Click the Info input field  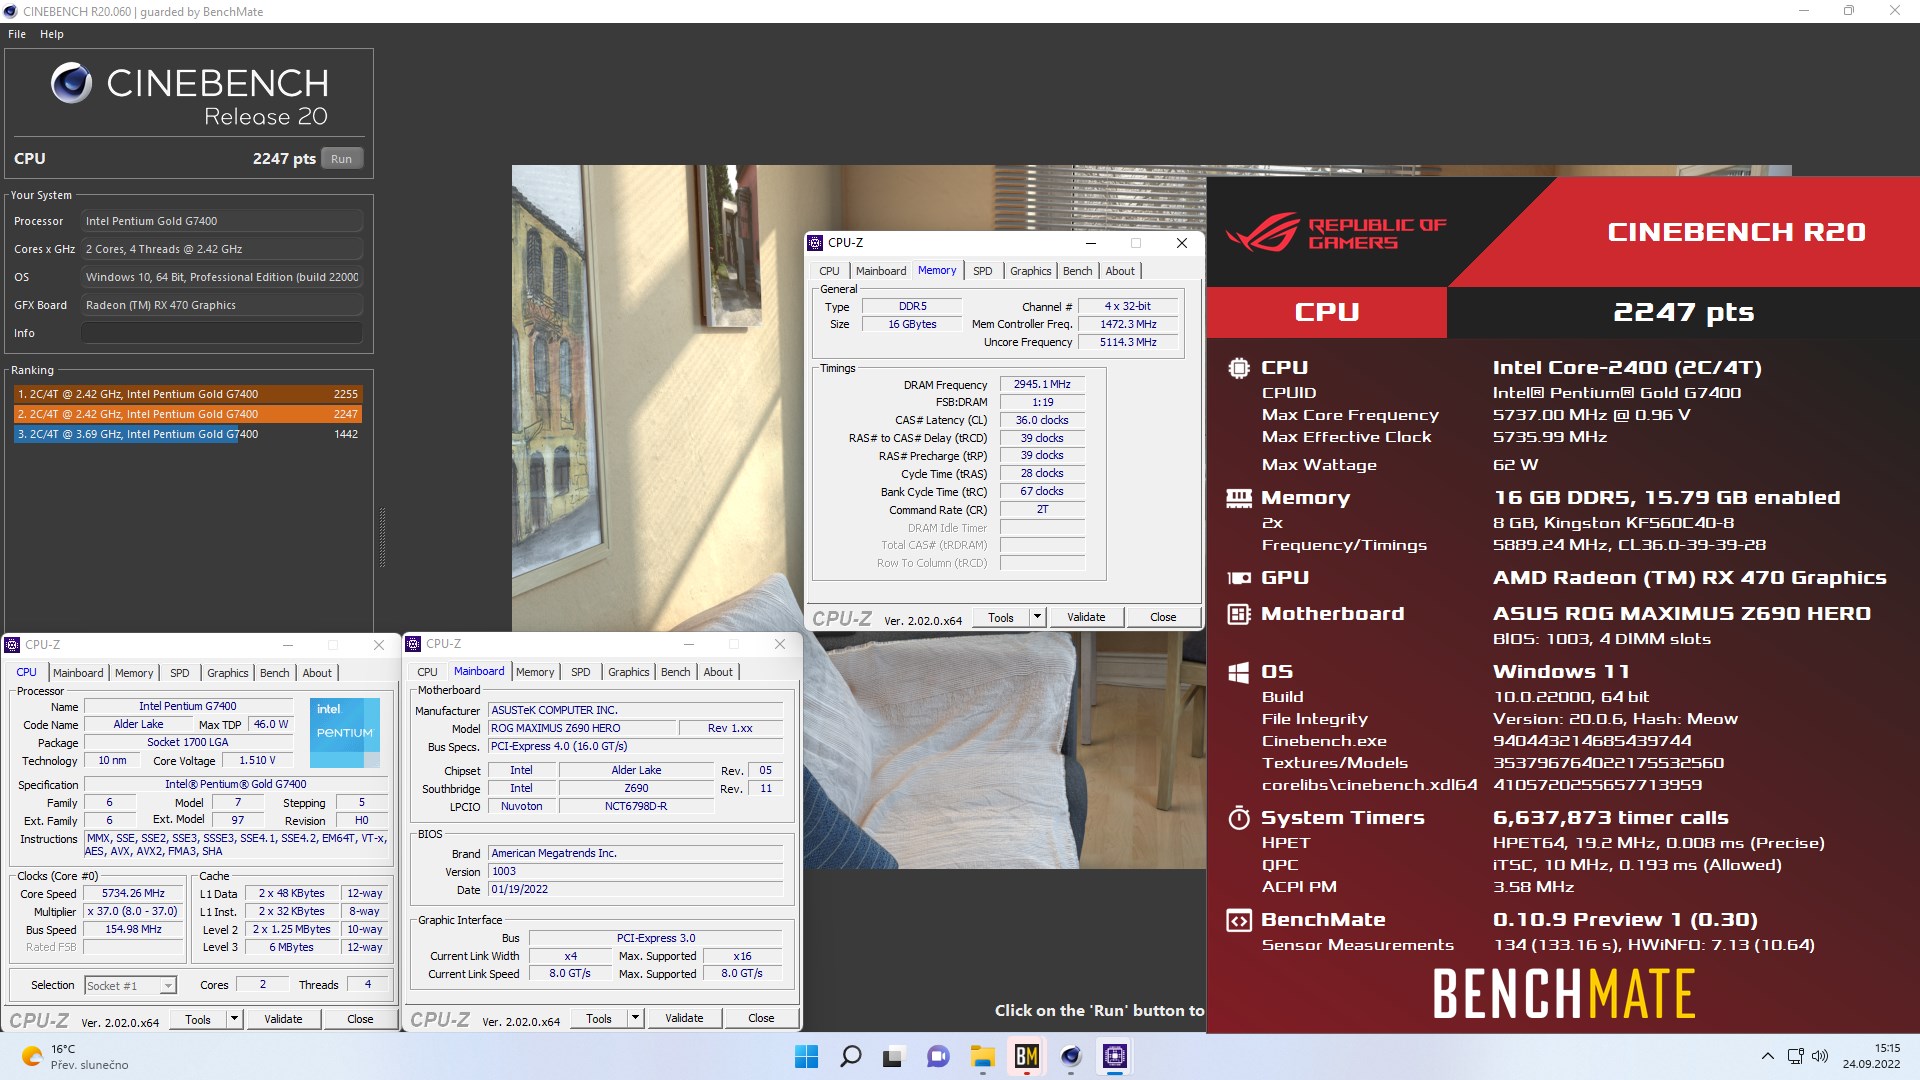click(x=222, y=333)
